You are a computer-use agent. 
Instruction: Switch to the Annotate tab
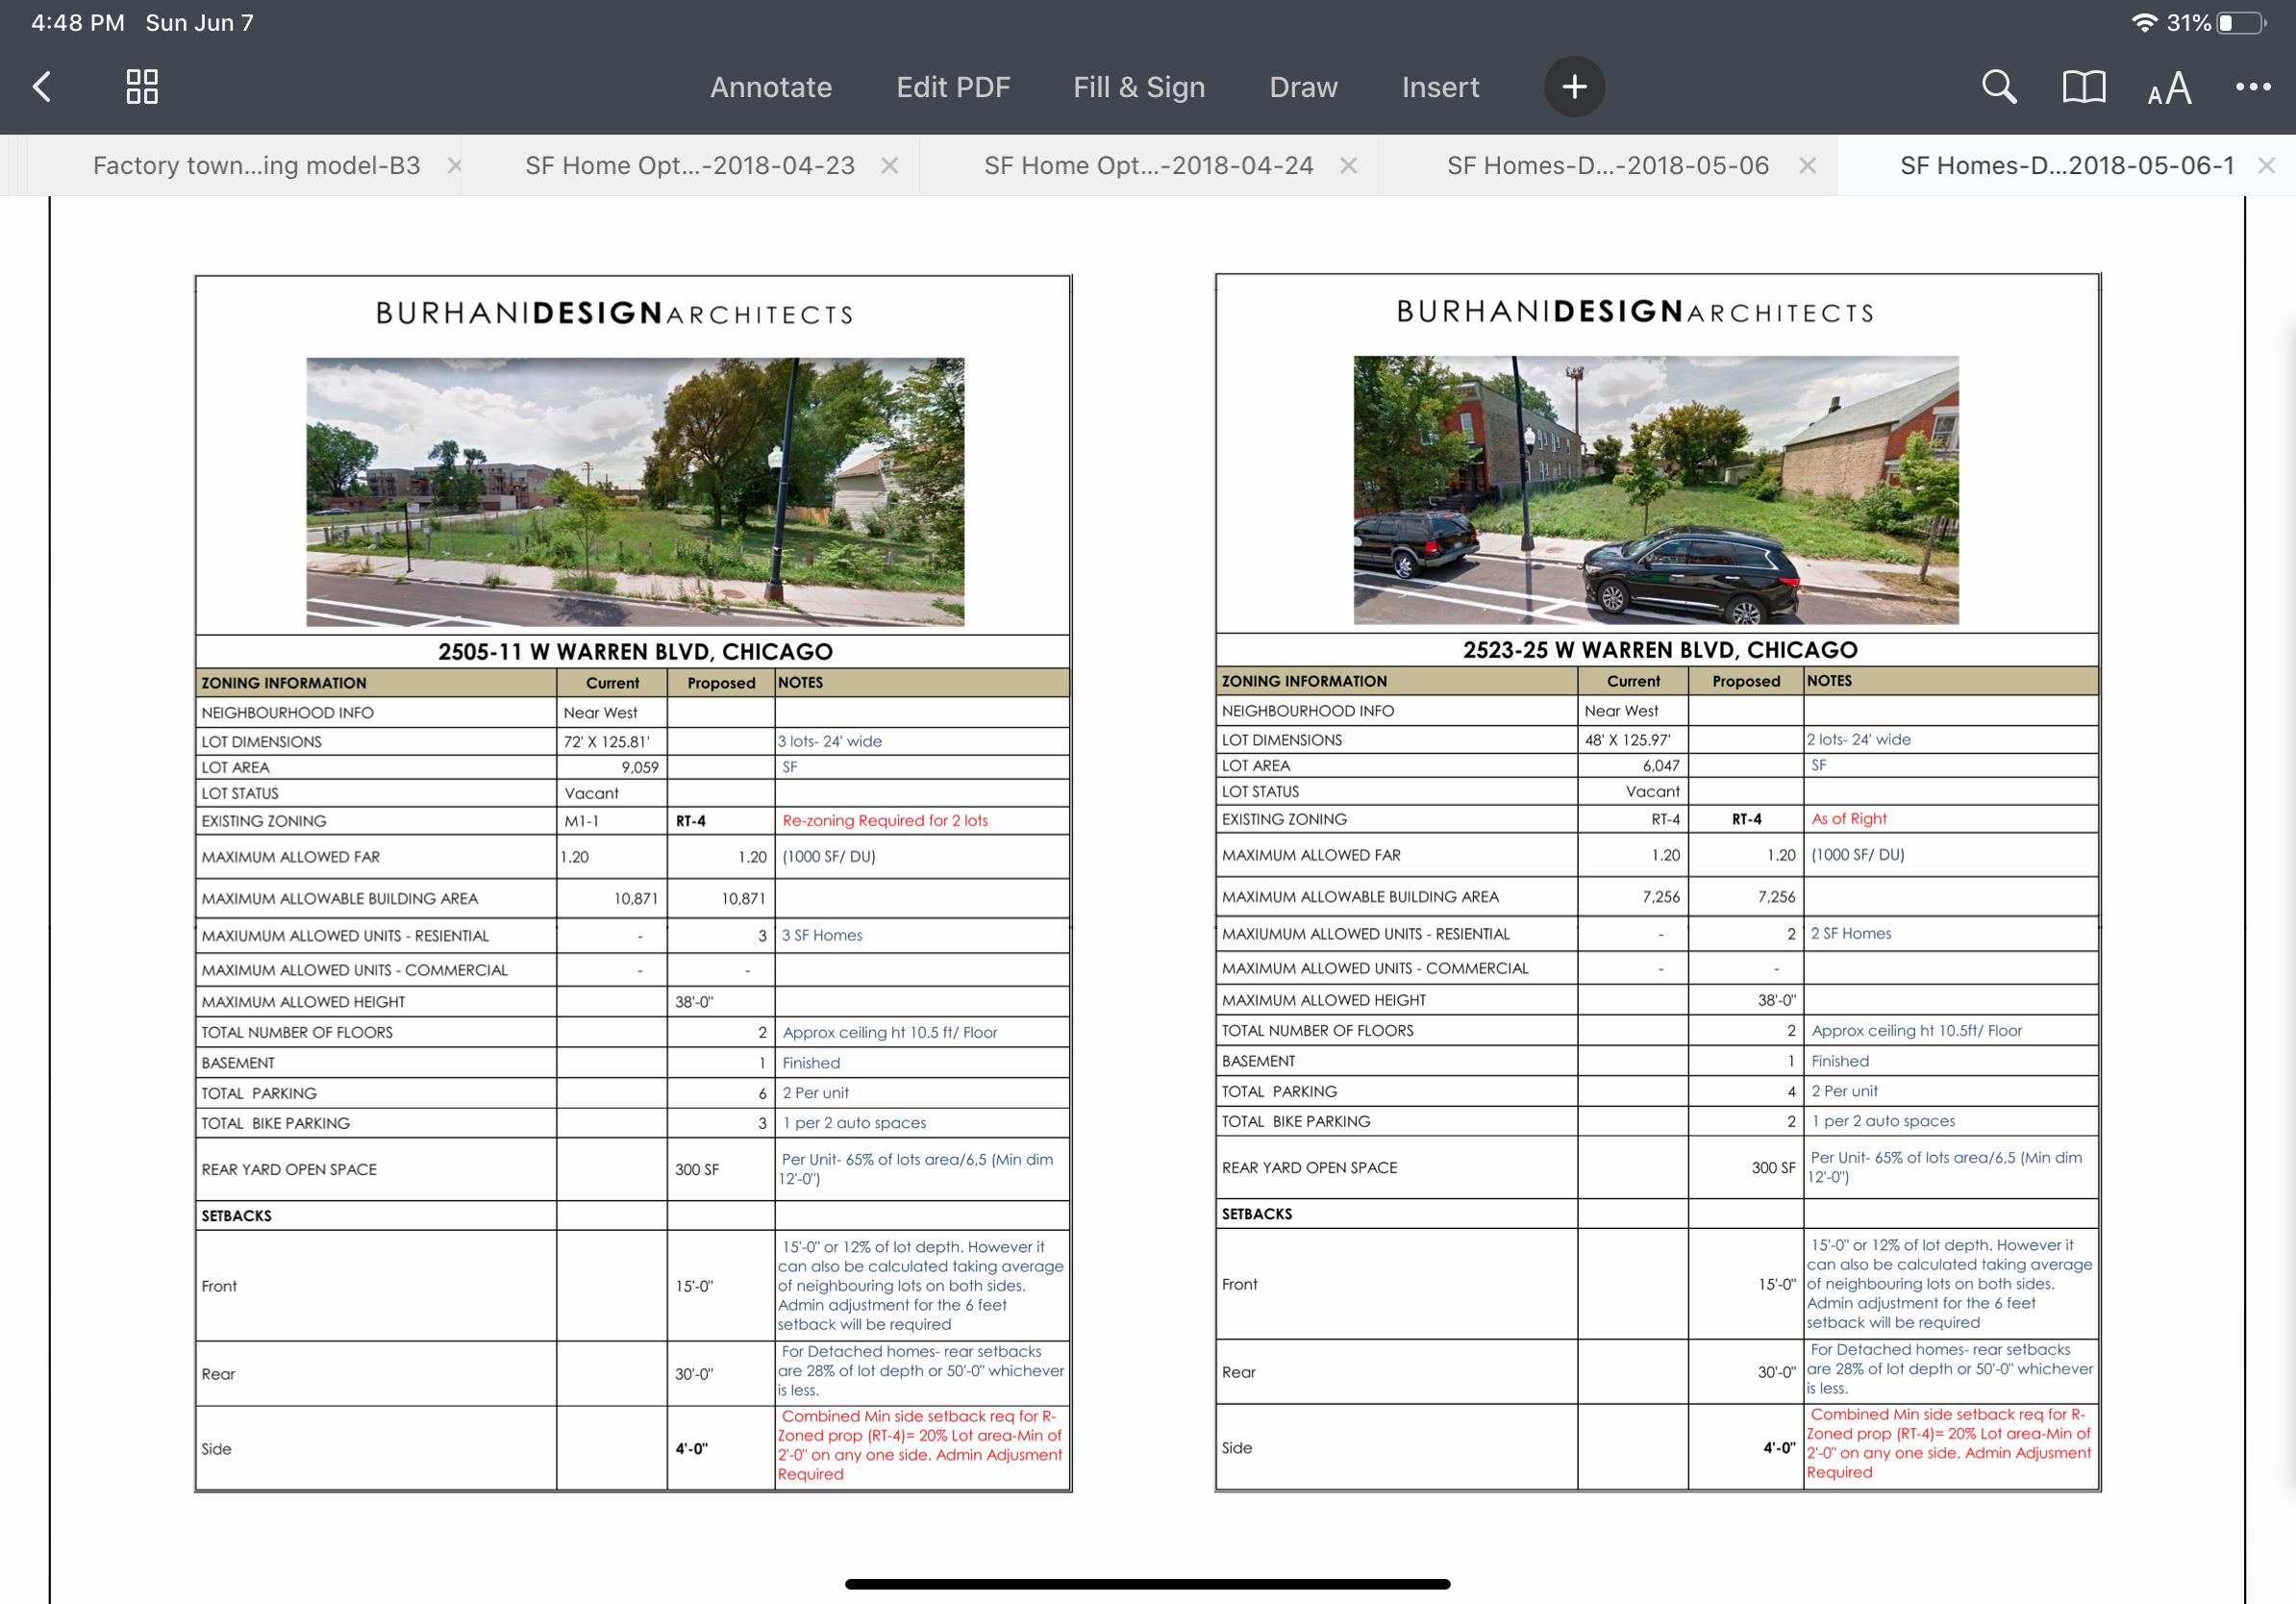(x=771, y=87)
